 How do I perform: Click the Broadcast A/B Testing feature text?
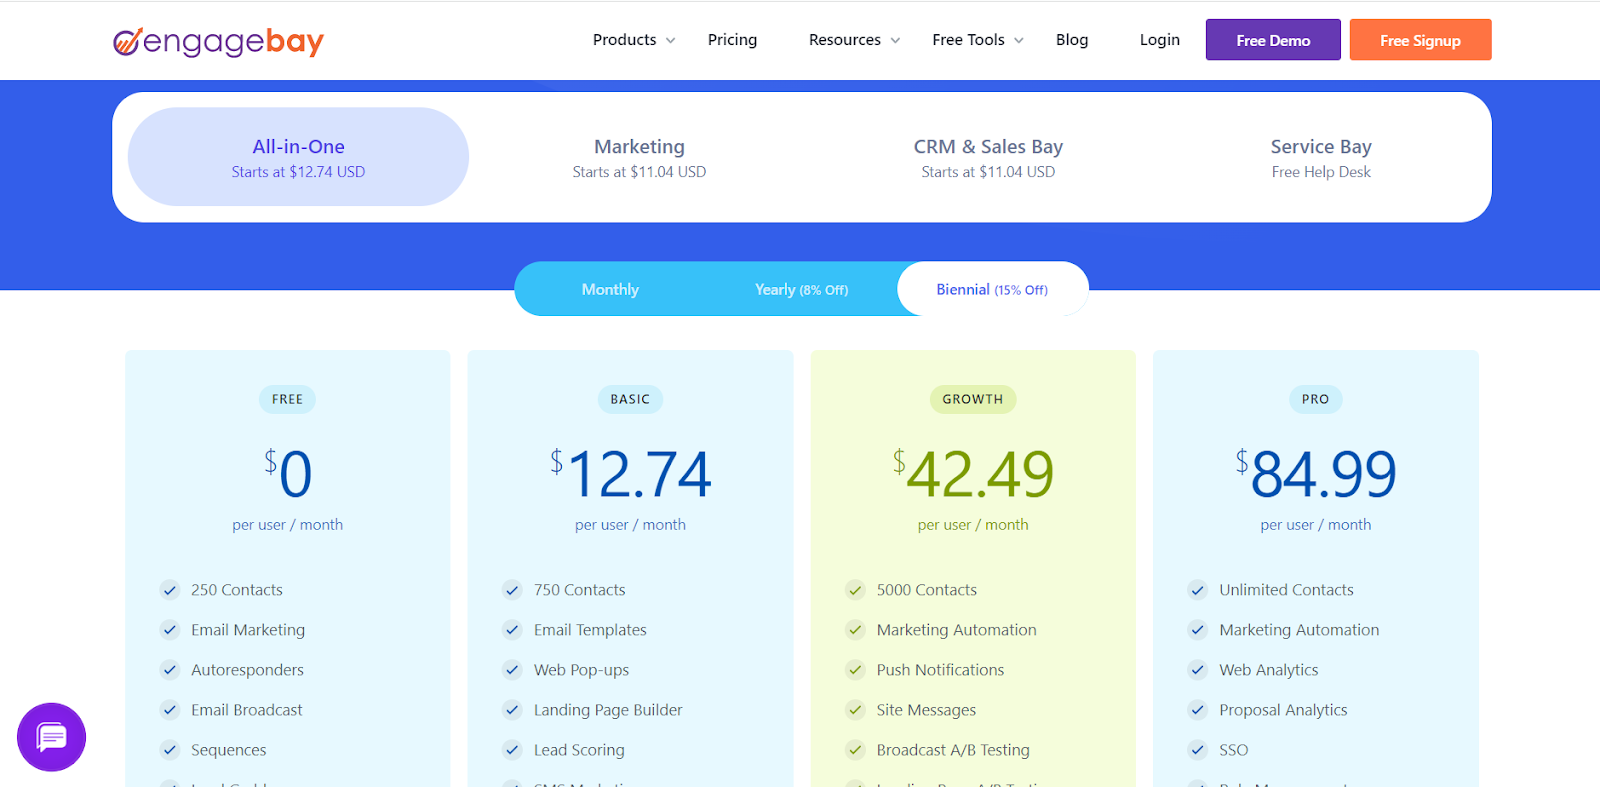click(x=953, y=750)
